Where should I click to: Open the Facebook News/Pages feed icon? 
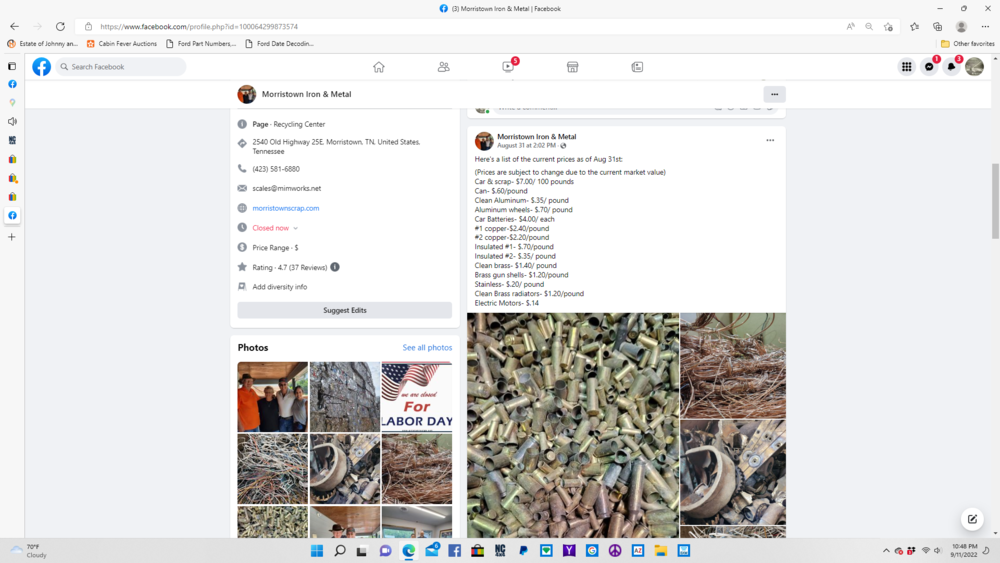[x=637, y=67]
